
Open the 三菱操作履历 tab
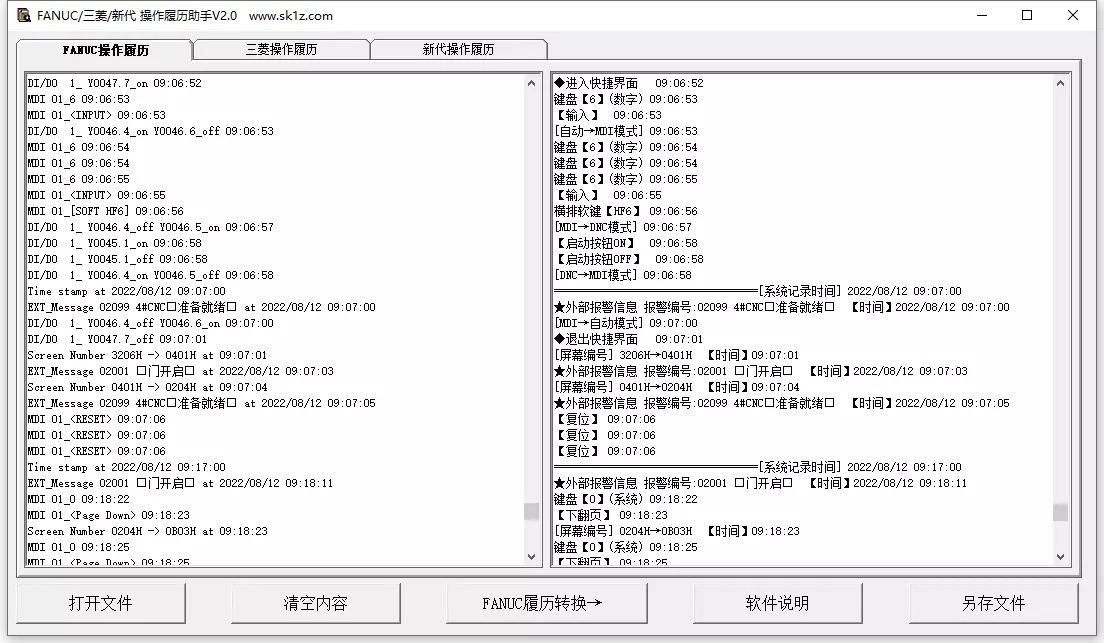coord(281,49)
